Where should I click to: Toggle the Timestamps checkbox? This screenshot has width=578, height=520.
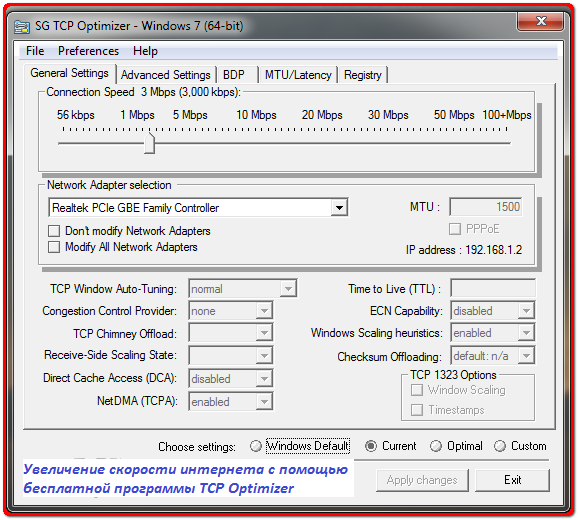417,410
